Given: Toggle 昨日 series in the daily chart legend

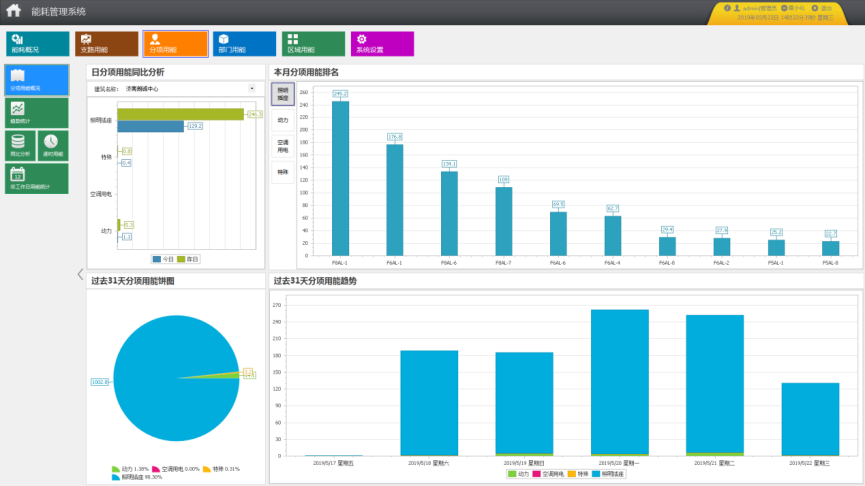Looking at the screenshot, I should pyautogui.click(x=188, y=259).
